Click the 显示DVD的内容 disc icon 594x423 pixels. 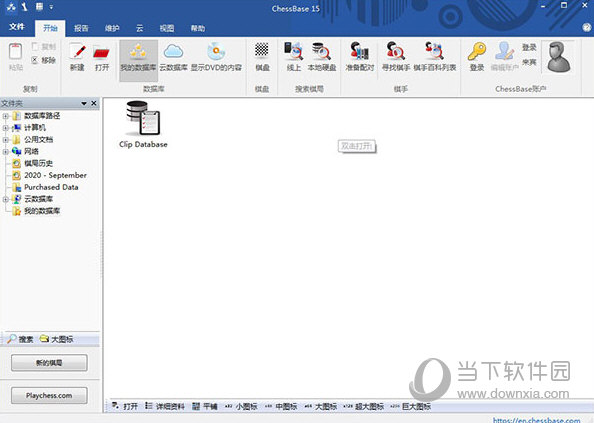(x=216, y=57)
